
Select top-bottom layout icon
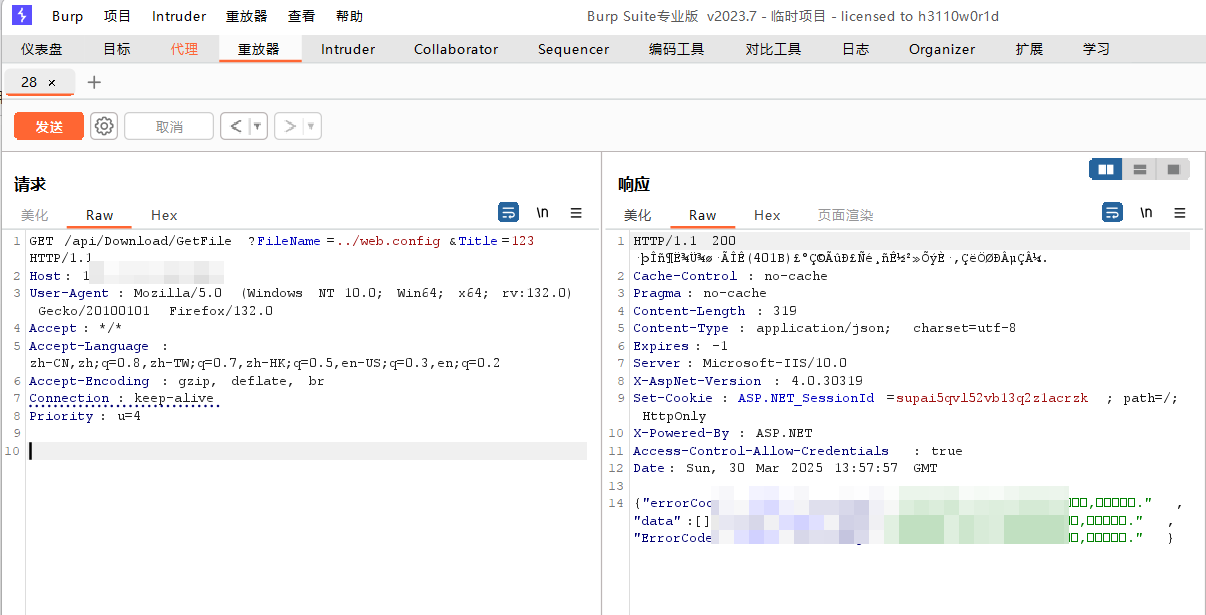1139,170
